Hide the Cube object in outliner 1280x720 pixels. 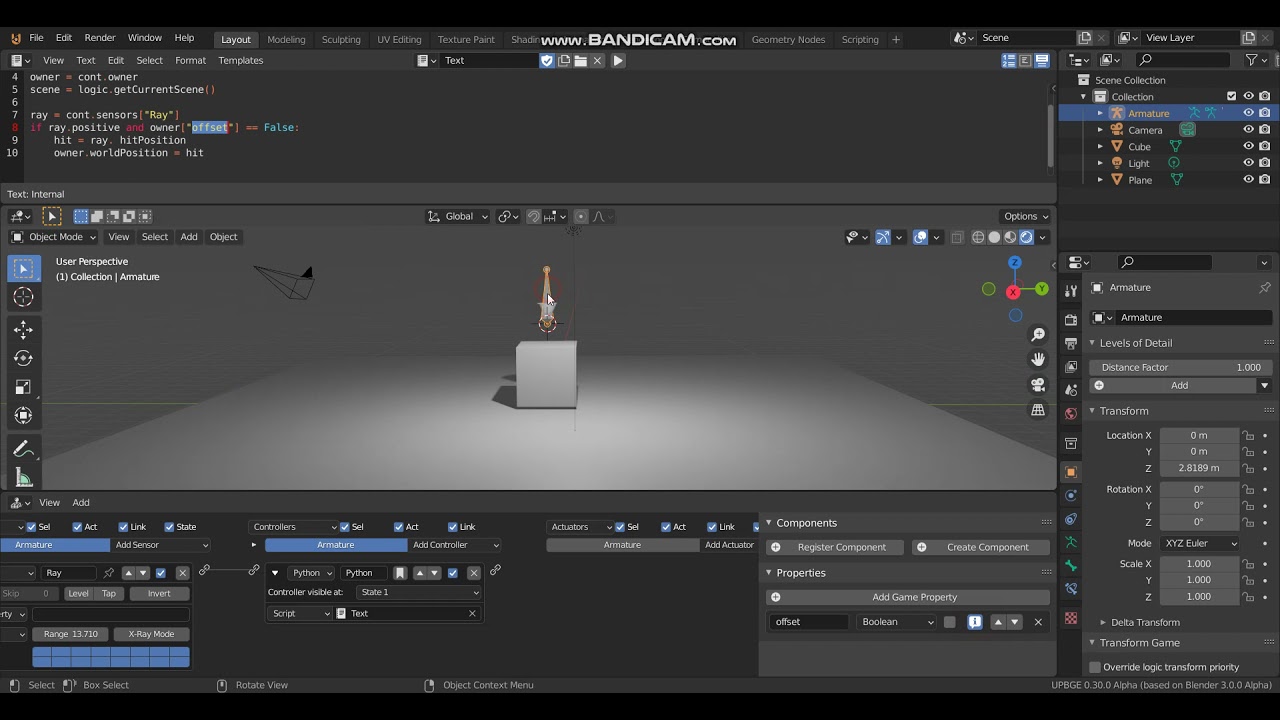[x=1248, y=146]
